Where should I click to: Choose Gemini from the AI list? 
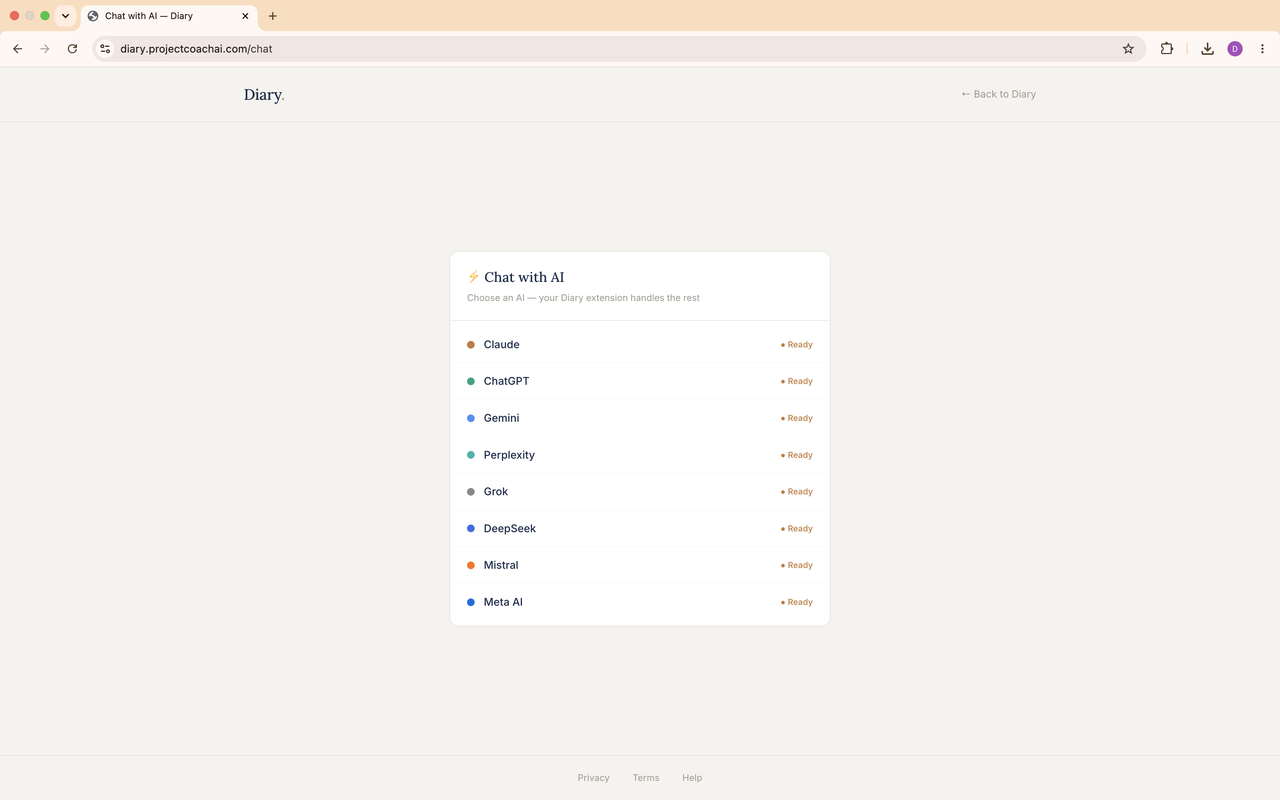640,418
